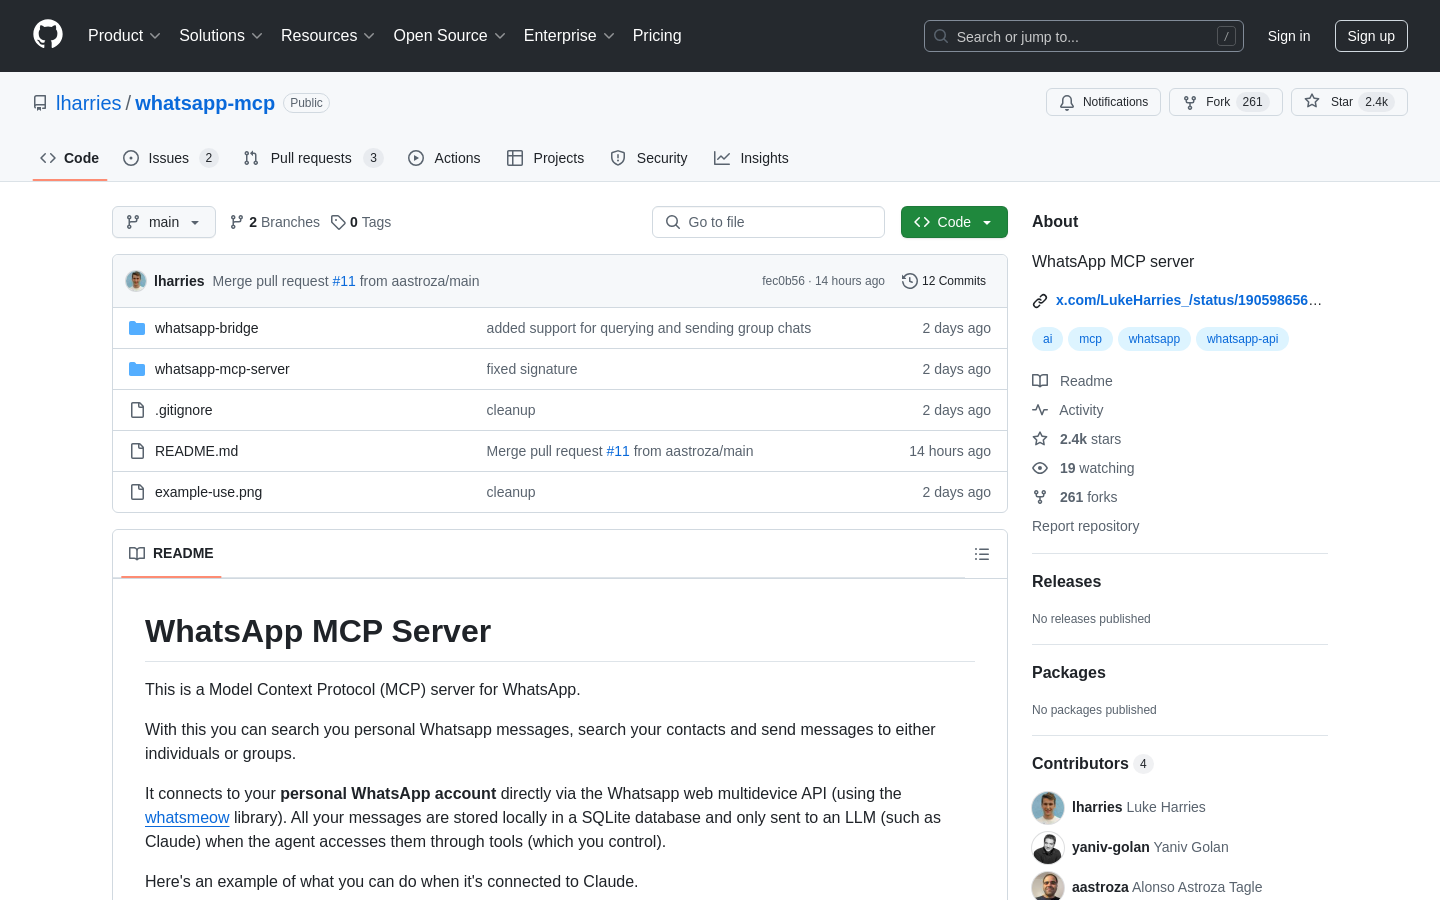Switch to the Projects tab
Image resolution: width=1440 pixels, height=900 pixels.
(x=546, y=158)
